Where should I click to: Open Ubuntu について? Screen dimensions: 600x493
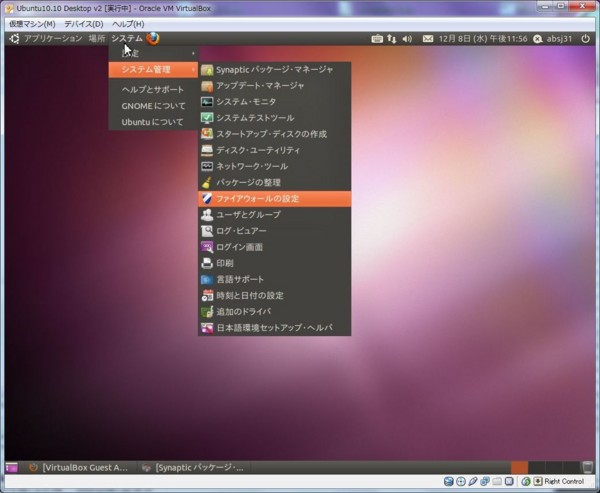coord(153,122)
